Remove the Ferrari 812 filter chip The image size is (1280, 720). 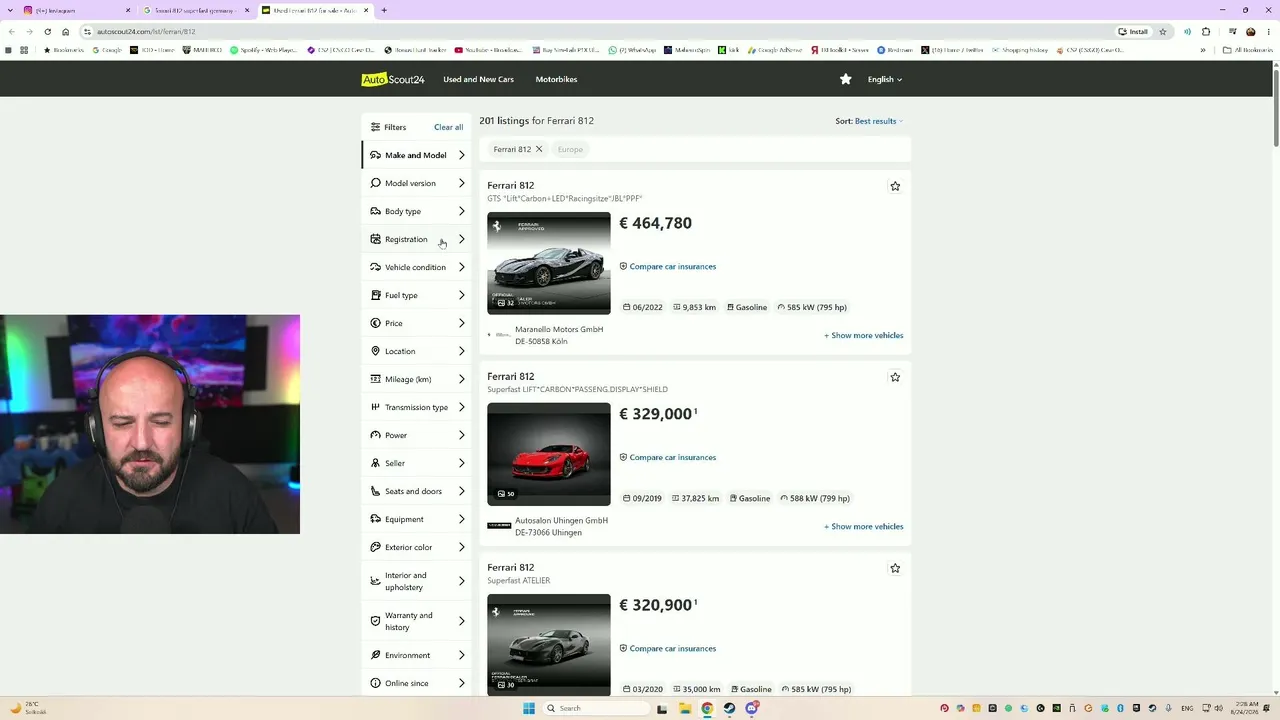(539, 149)
